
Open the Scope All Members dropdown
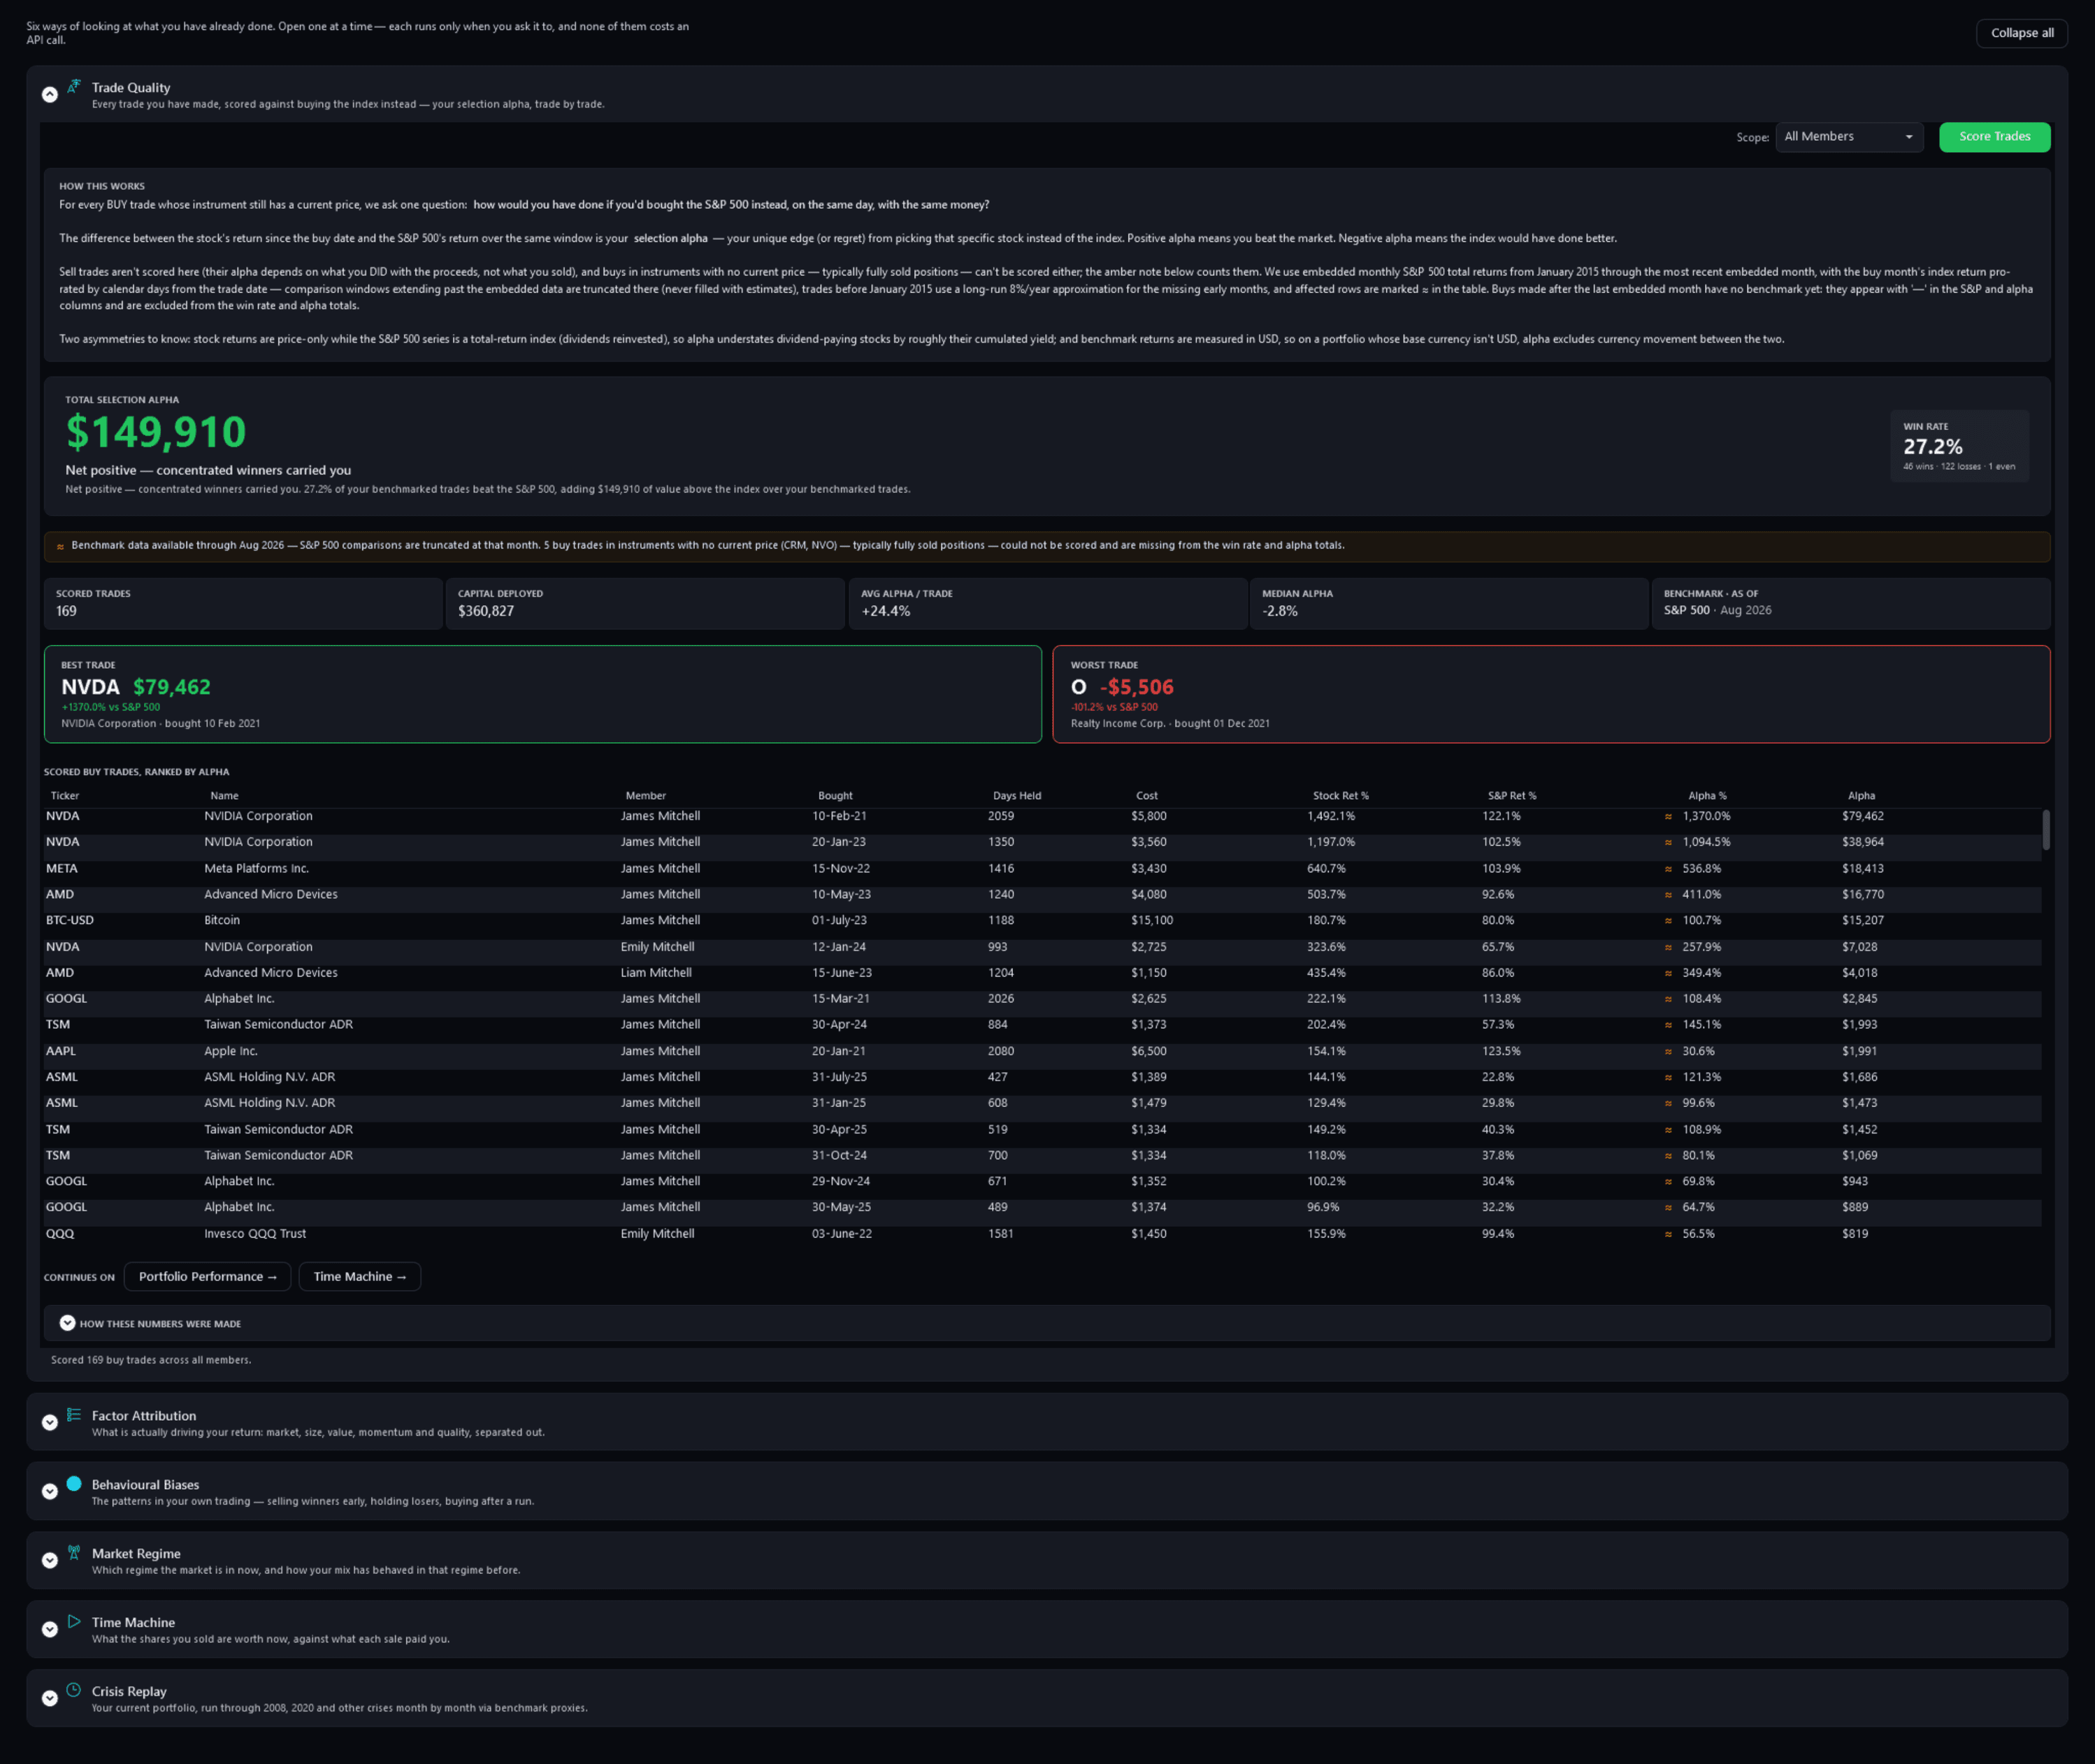(1849, 137)
